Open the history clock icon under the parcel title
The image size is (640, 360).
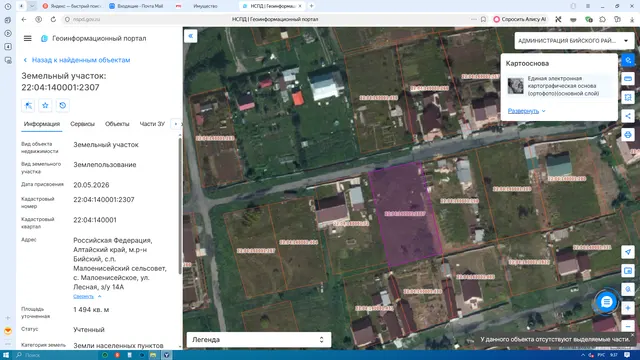click(x=62, y=105)
